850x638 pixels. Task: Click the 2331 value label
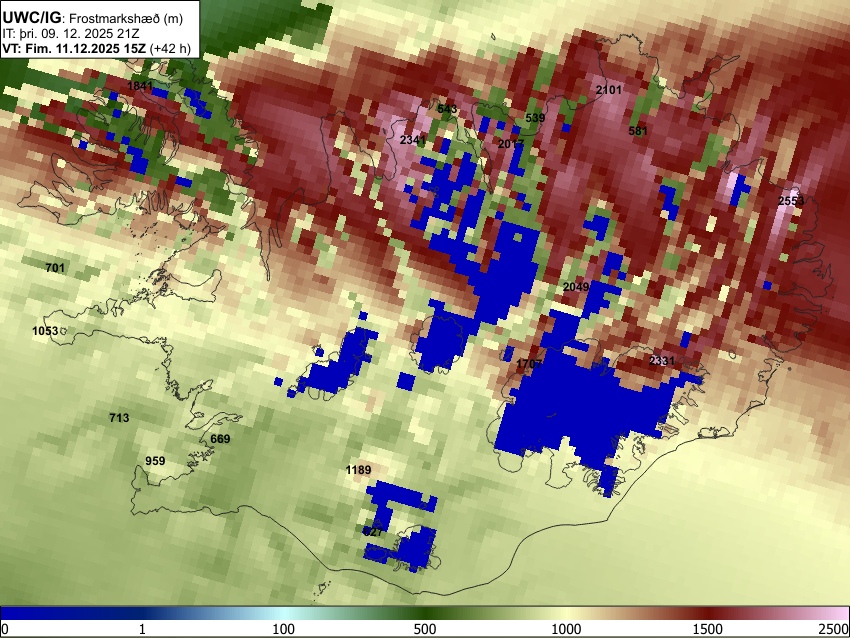(x=662, y=360)
